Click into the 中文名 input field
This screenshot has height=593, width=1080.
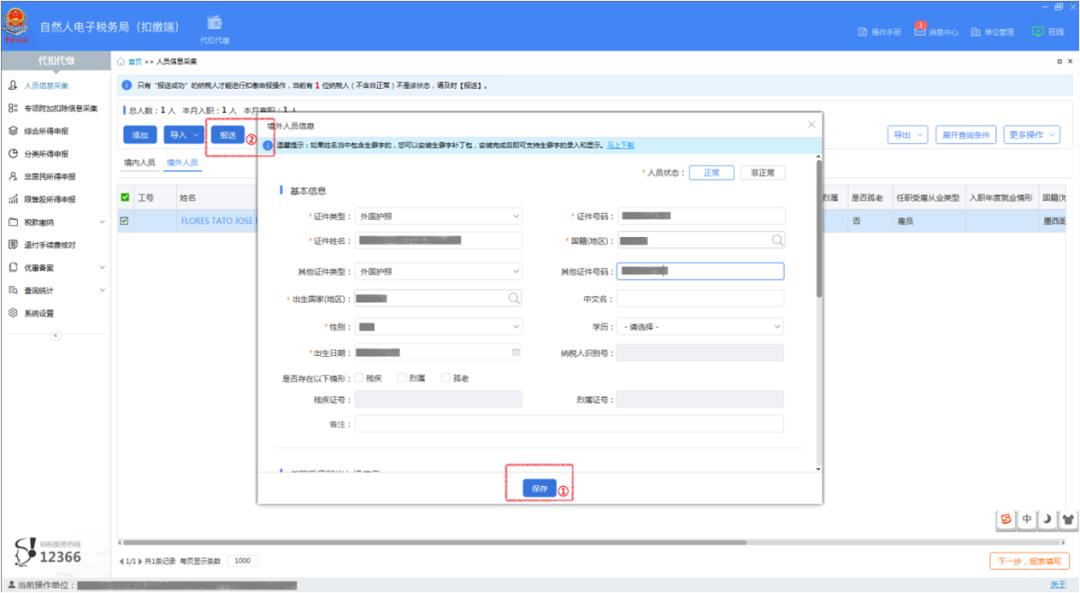700,298
